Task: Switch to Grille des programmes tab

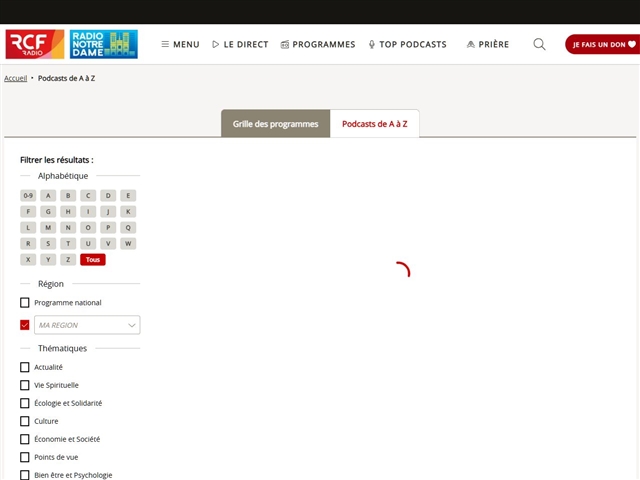Action: tap(275, 124)
